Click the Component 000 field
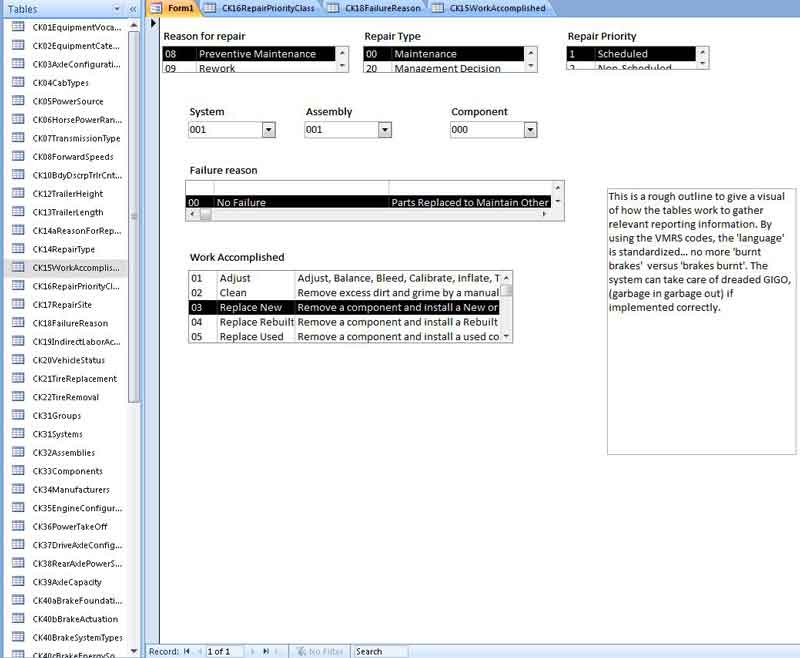Image resolution: width=800 pixels, height=658 pixels. 487,130
